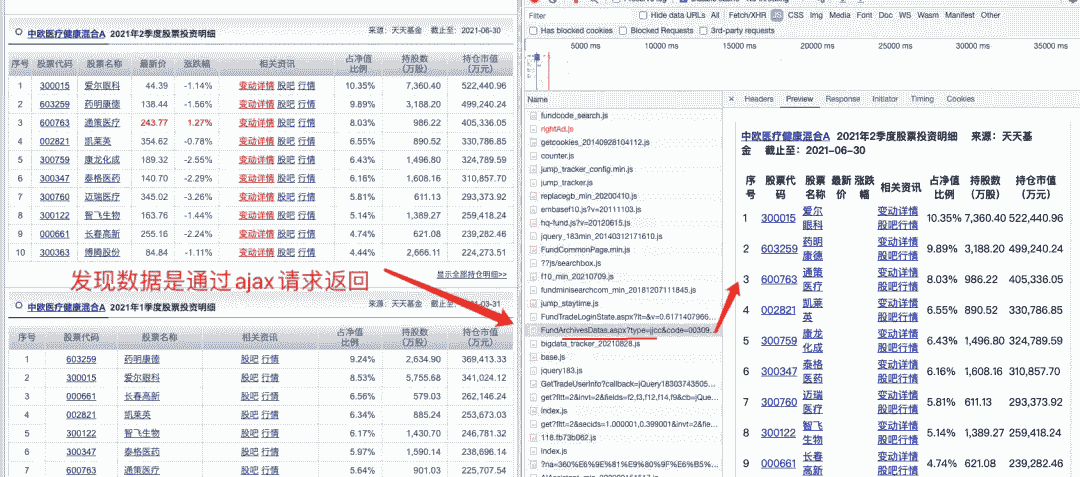Click the file icon beside base.js
The image size is (1080, 477).
tap(533, 357)
